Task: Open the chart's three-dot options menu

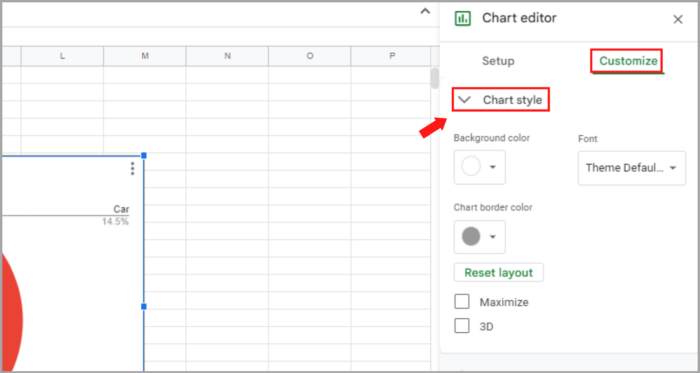Action: [x=132, y=169]
